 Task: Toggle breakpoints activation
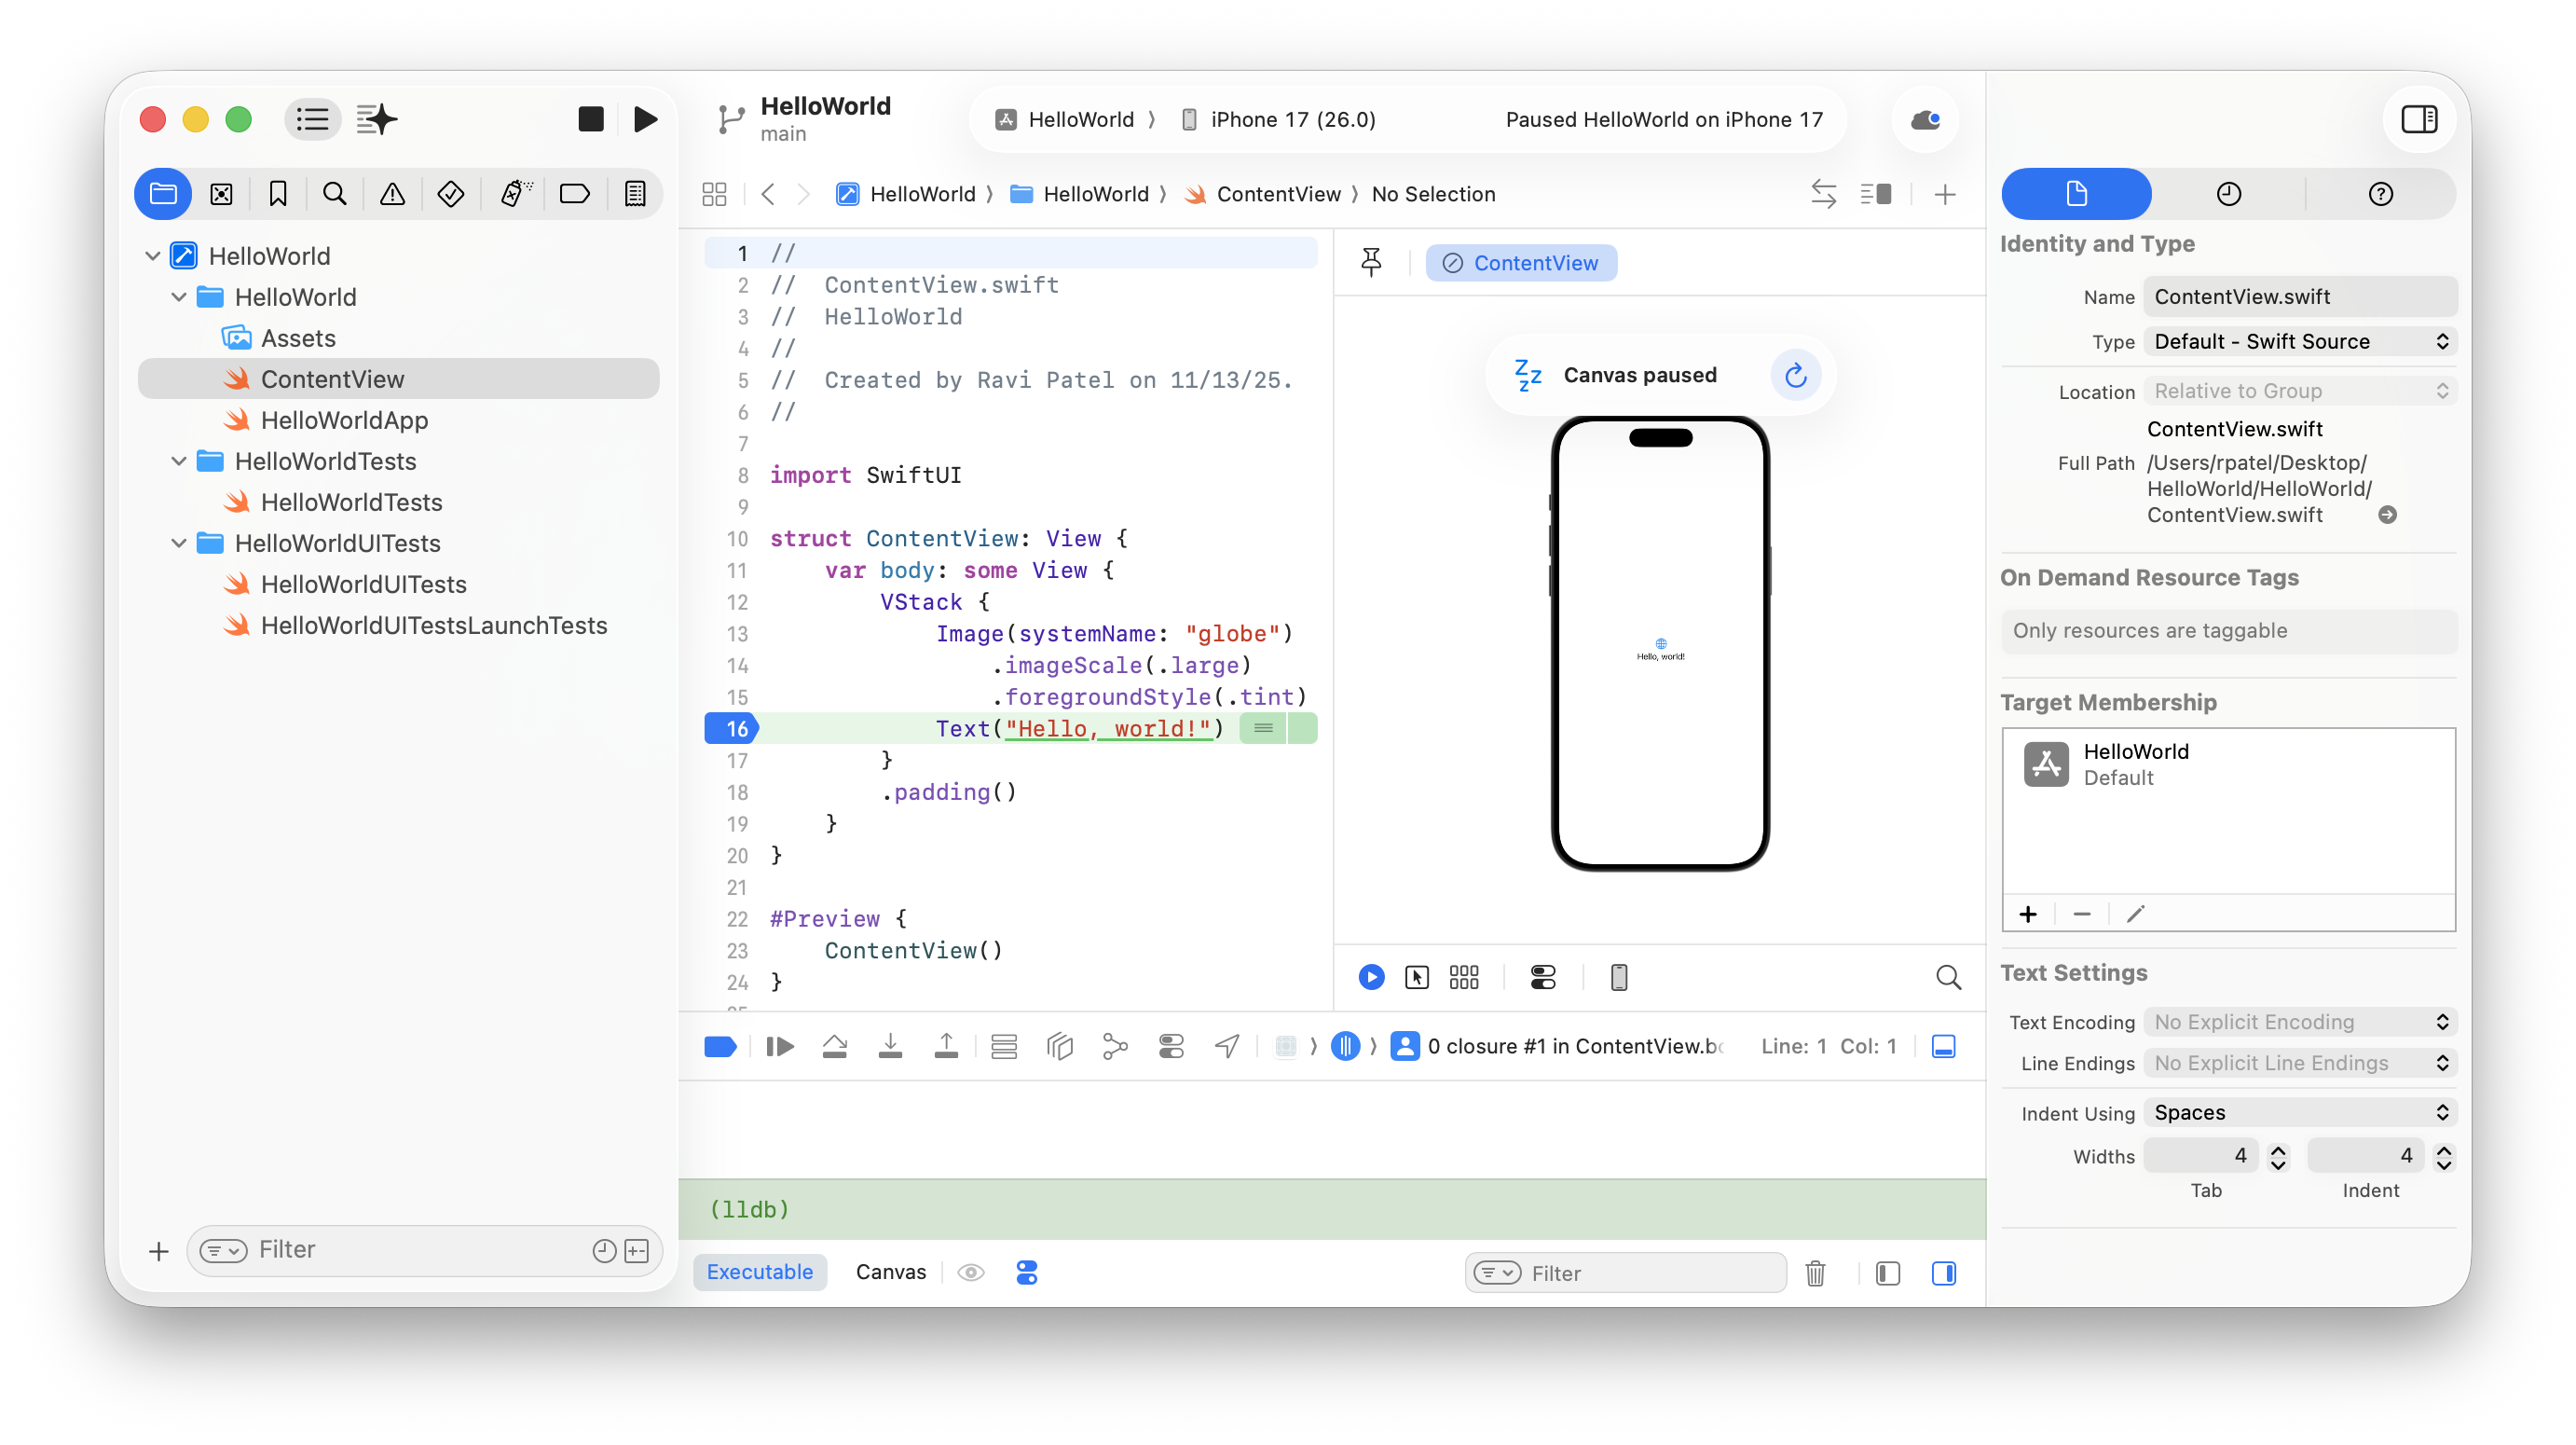(720, 1046)
